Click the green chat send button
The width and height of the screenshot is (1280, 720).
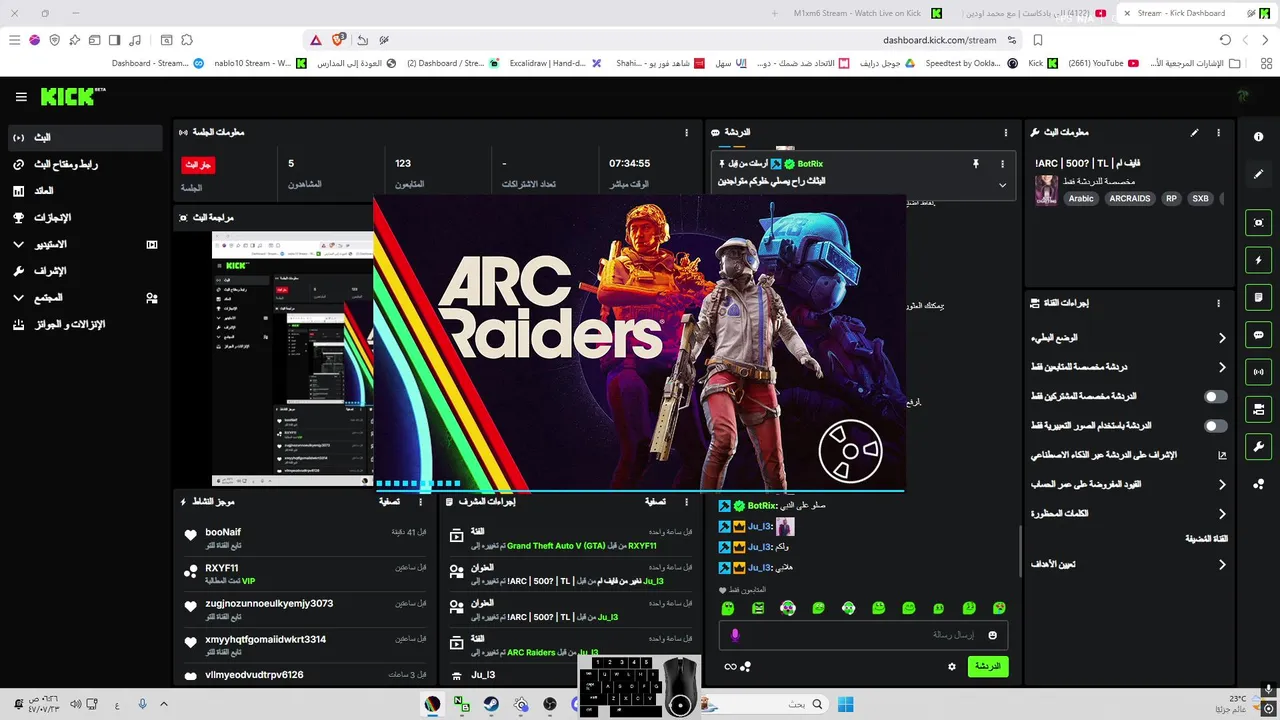(x=987, y=666)
